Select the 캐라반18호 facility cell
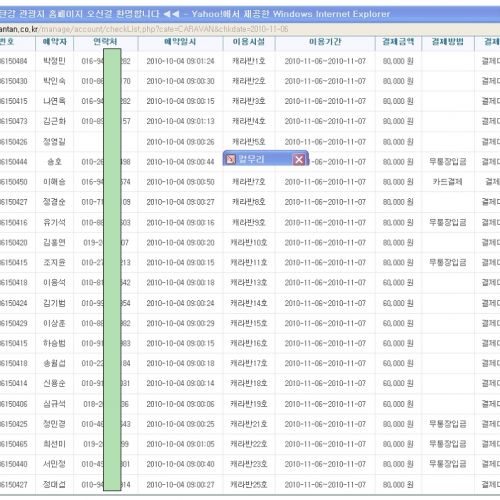Viewport: 500px width, 500px height. [249, 383]
